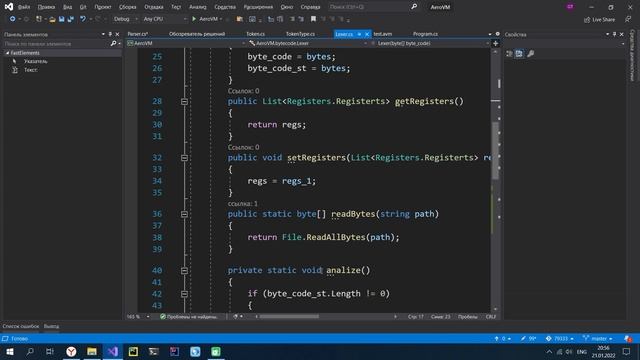The image size is (640, 360).
Task: Split the editor with plus icon
Action: (496, 43)
